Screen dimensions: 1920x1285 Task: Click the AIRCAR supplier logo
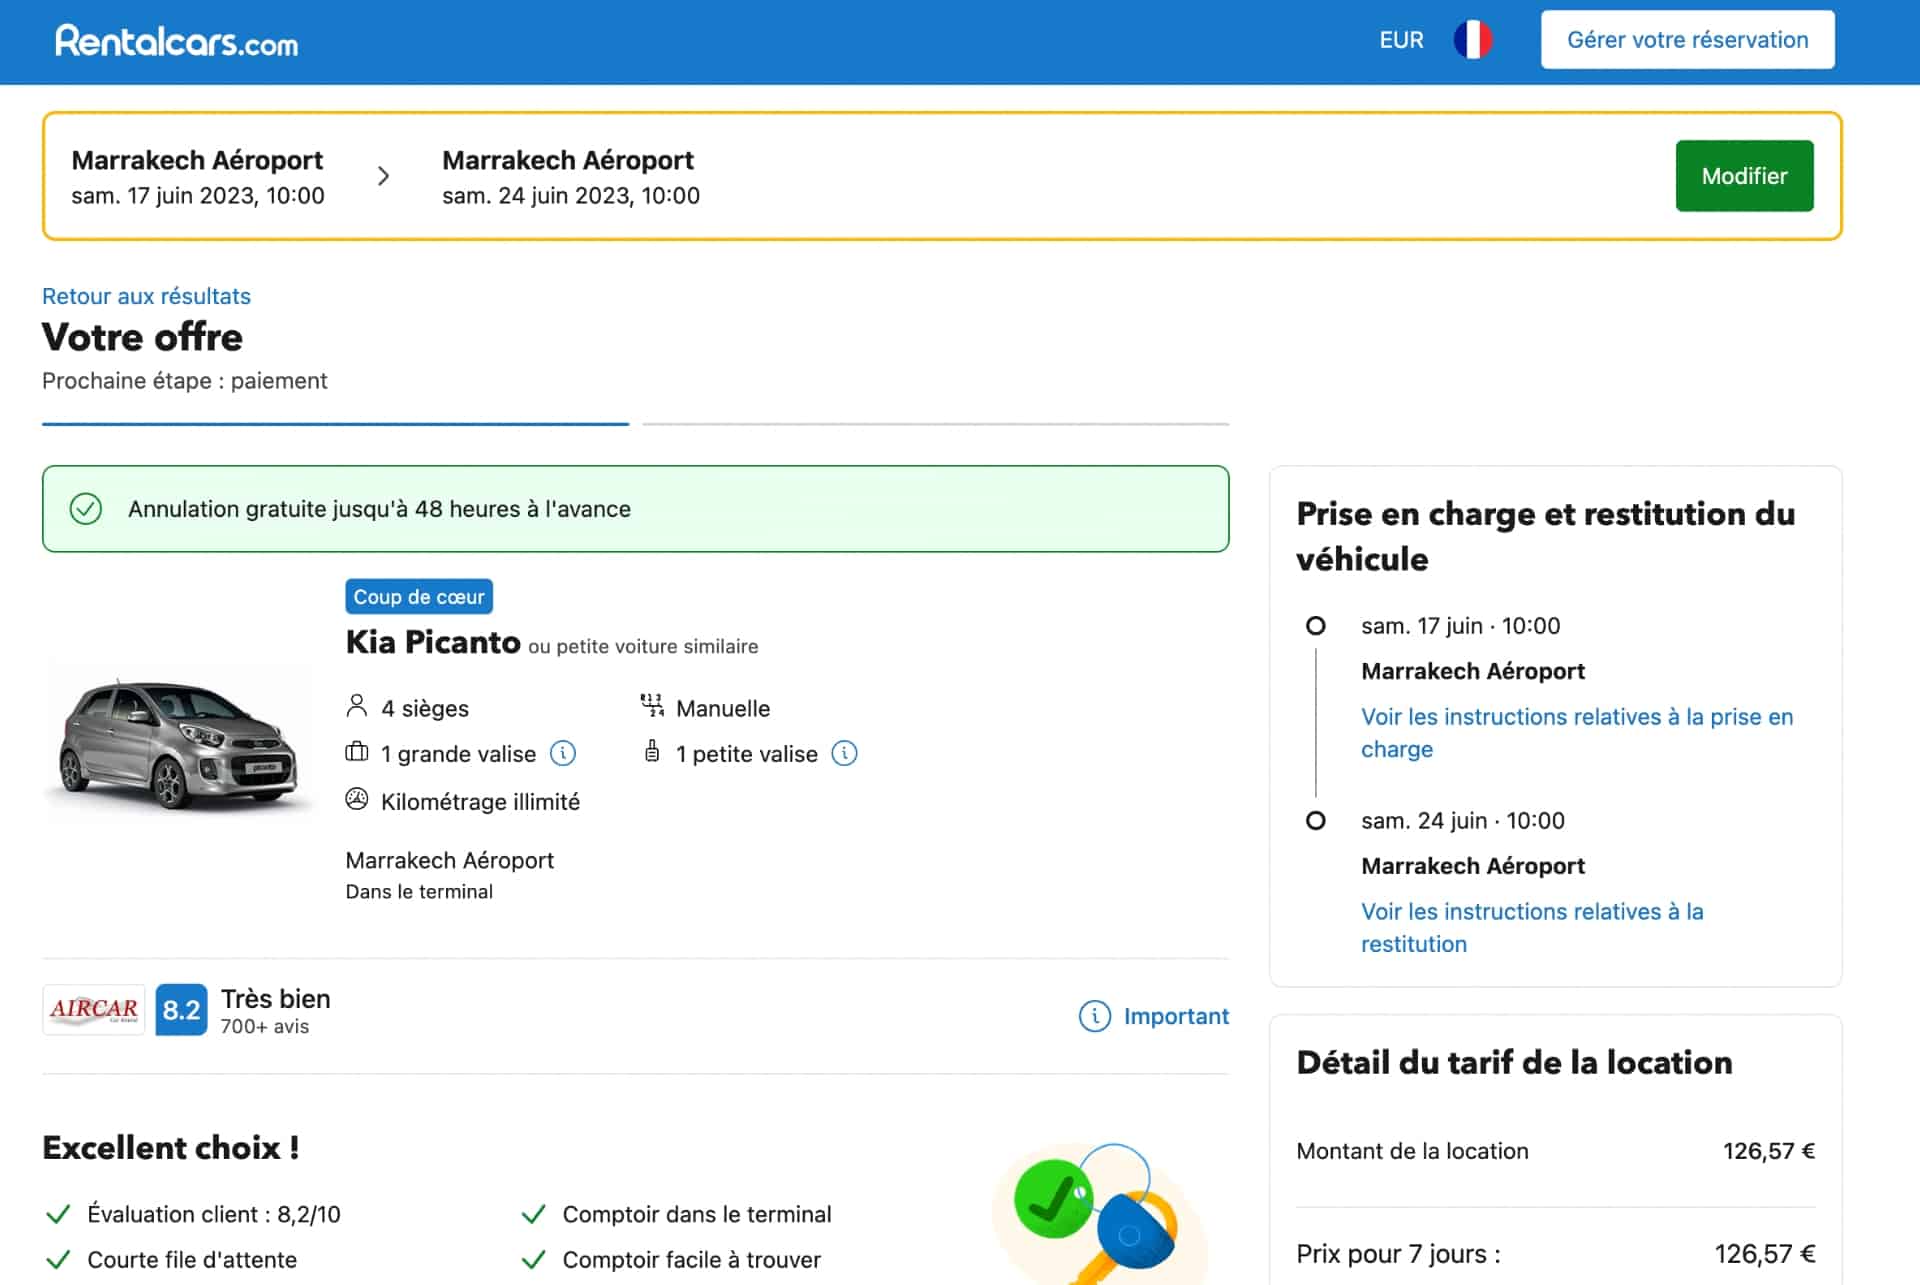click(x=93, y=1009)
